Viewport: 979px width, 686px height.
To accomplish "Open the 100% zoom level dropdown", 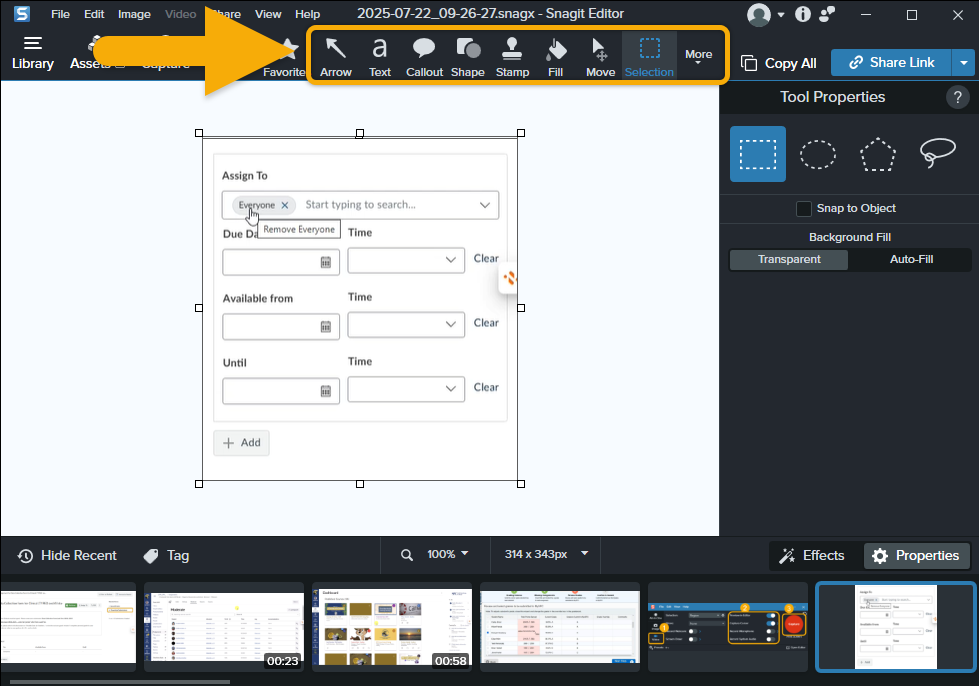I will click(448, 554).
